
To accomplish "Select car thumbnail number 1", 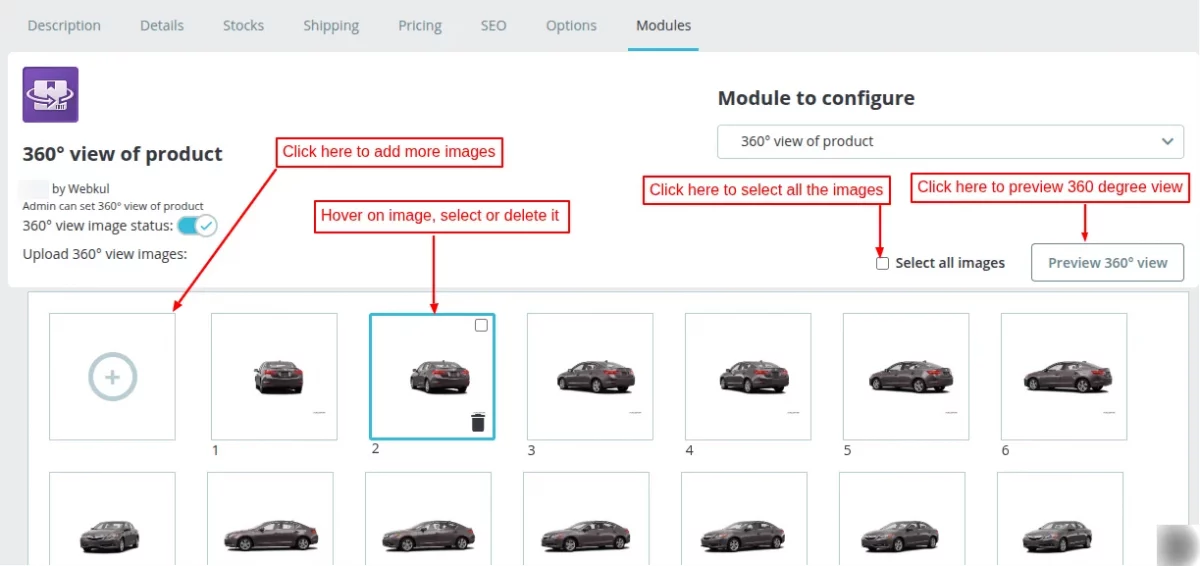I will tap(274, 377).
